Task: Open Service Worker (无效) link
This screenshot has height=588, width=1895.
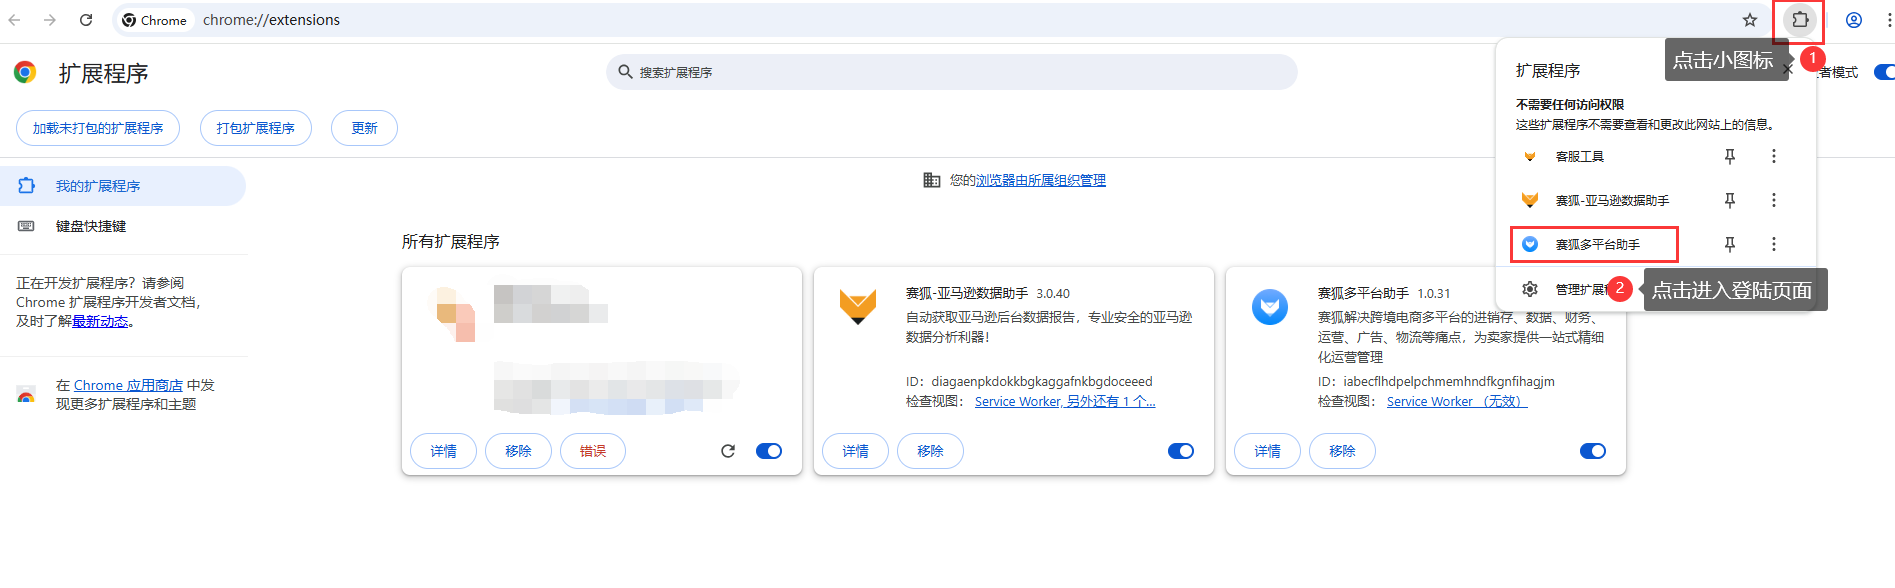Action: pos(1457,401)
